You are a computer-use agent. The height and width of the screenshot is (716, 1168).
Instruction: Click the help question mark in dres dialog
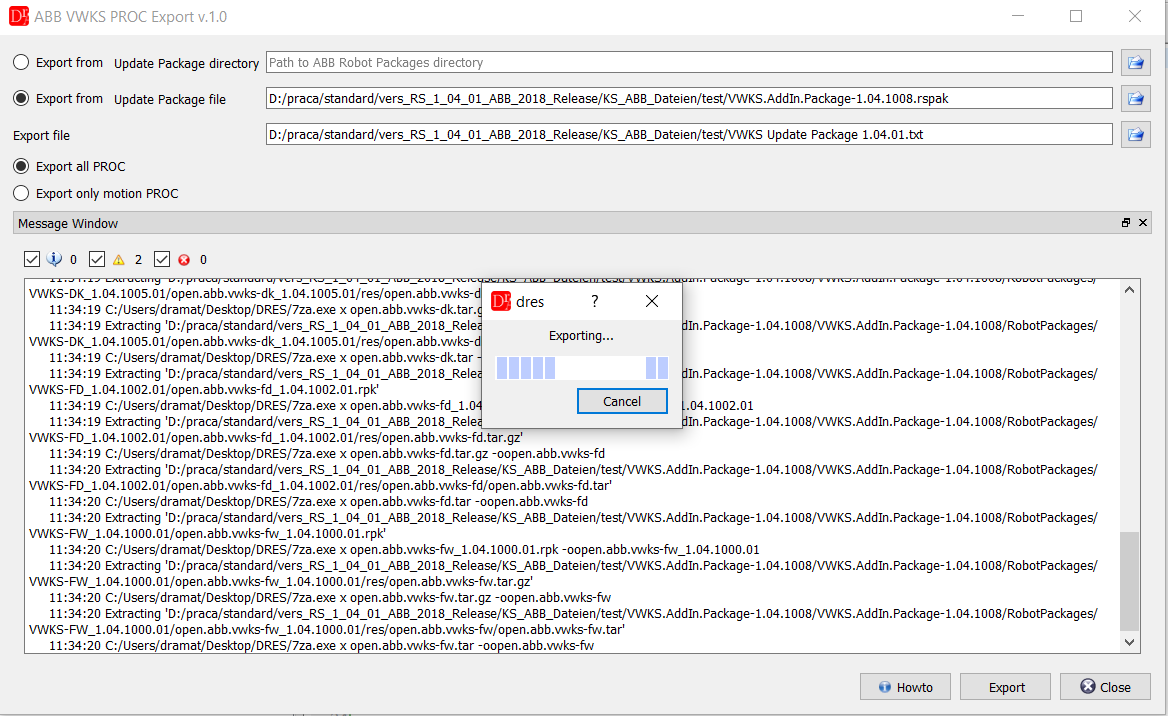pyautogui.click(x=594, y=301)
